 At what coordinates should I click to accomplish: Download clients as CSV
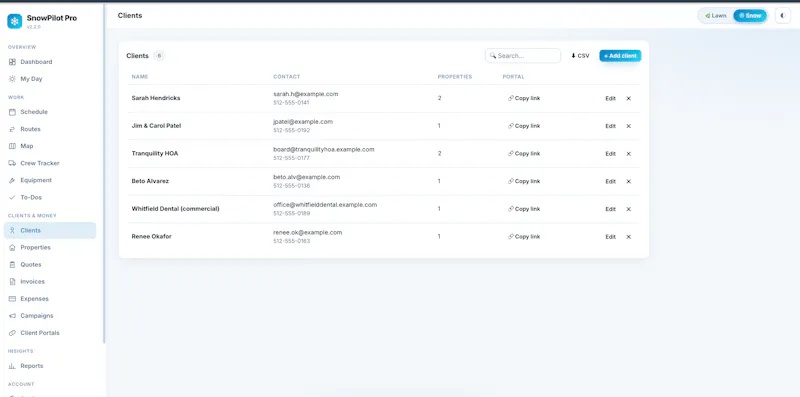[x=580, y=56]
